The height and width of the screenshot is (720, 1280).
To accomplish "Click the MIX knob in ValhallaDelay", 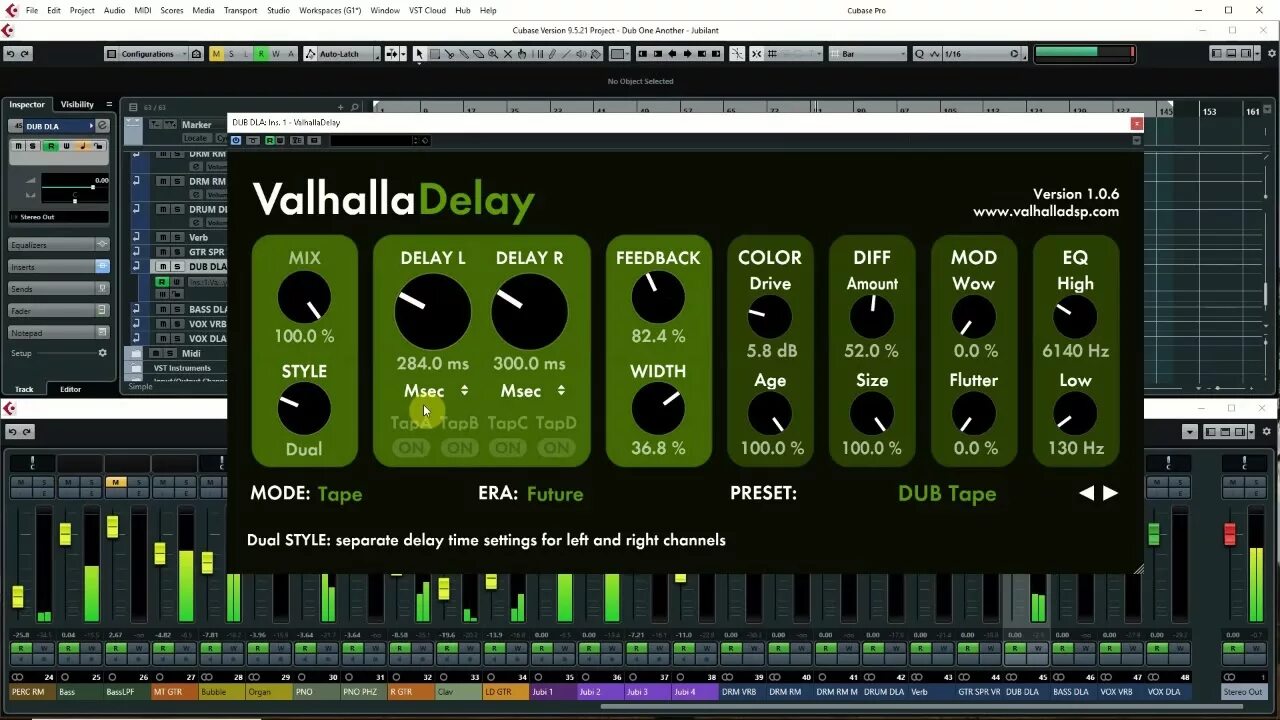I will pyautogui.click(x=304, y=300).
